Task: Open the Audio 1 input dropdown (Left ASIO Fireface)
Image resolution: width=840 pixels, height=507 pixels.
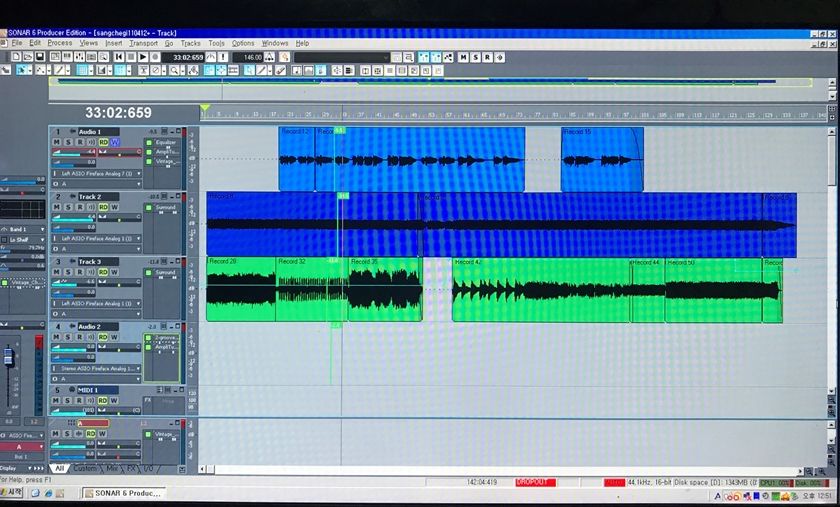Action: 97,174
